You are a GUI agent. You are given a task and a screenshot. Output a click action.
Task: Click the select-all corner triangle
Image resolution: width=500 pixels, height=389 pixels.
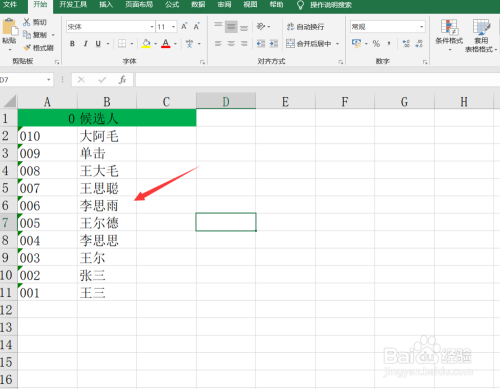pyautogui.click(x=9, y=101)
